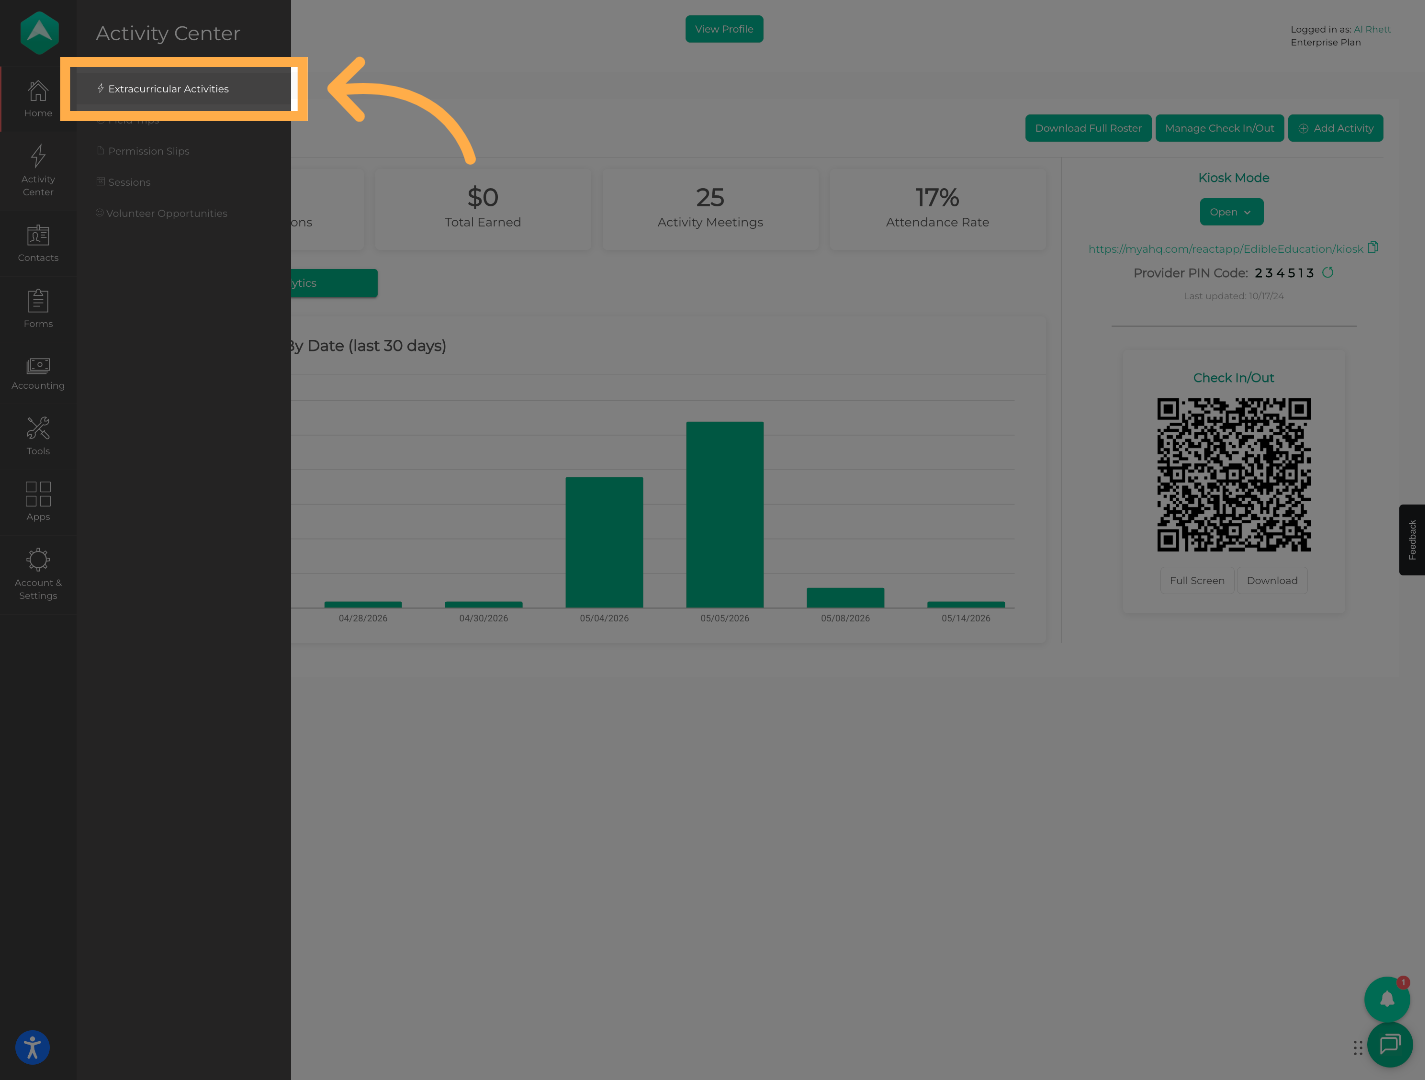Refresh the Provider PIN code
Screen dimensions: 1425x1080
[x=1328, y=272]
